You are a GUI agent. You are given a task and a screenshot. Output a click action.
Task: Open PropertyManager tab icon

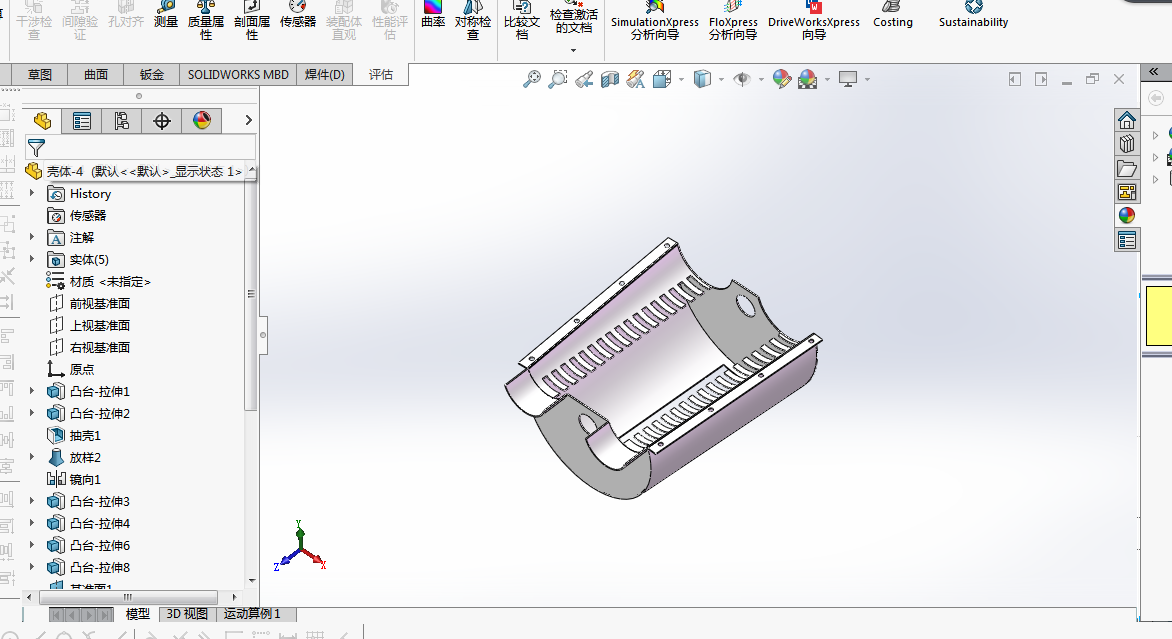[x=81, y=121]
